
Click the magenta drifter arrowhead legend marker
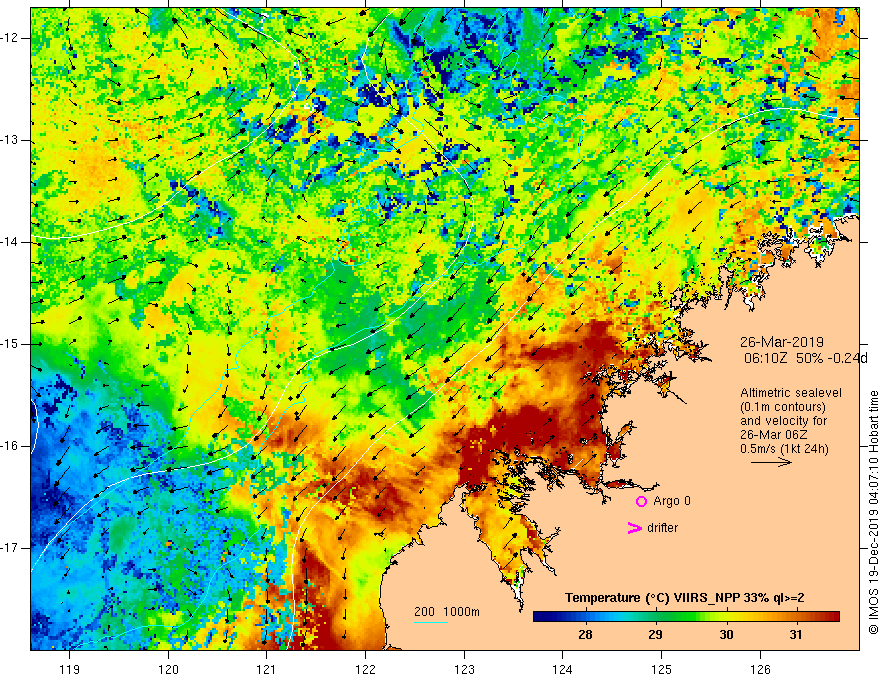(x=635, y=528)
